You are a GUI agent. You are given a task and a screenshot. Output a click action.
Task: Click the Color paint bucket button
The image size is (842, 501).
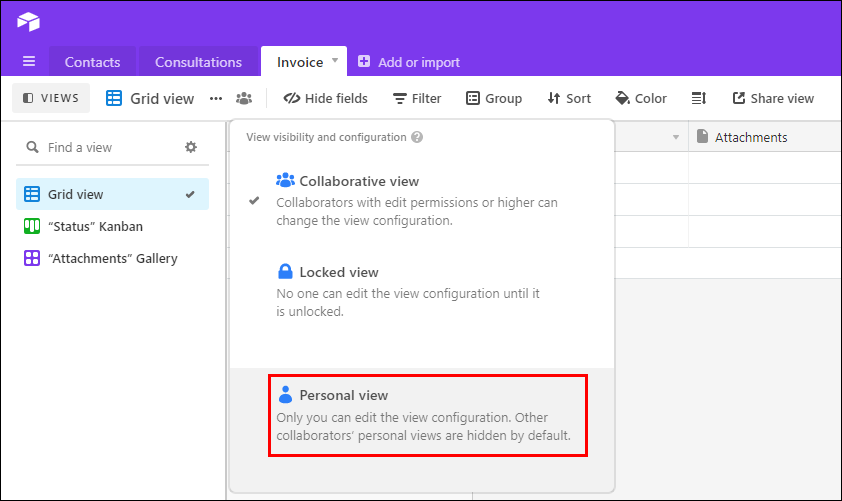tap(641, 98)
